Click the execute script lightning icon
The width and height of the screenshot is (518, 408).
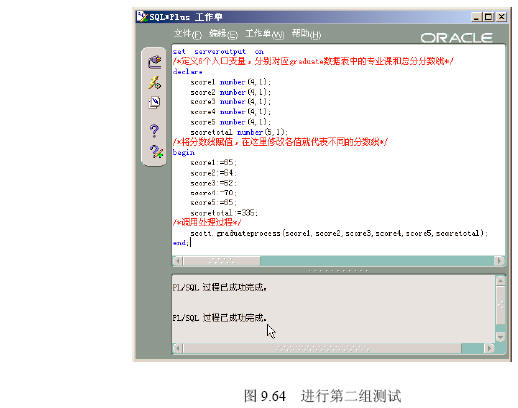(154, 83)
